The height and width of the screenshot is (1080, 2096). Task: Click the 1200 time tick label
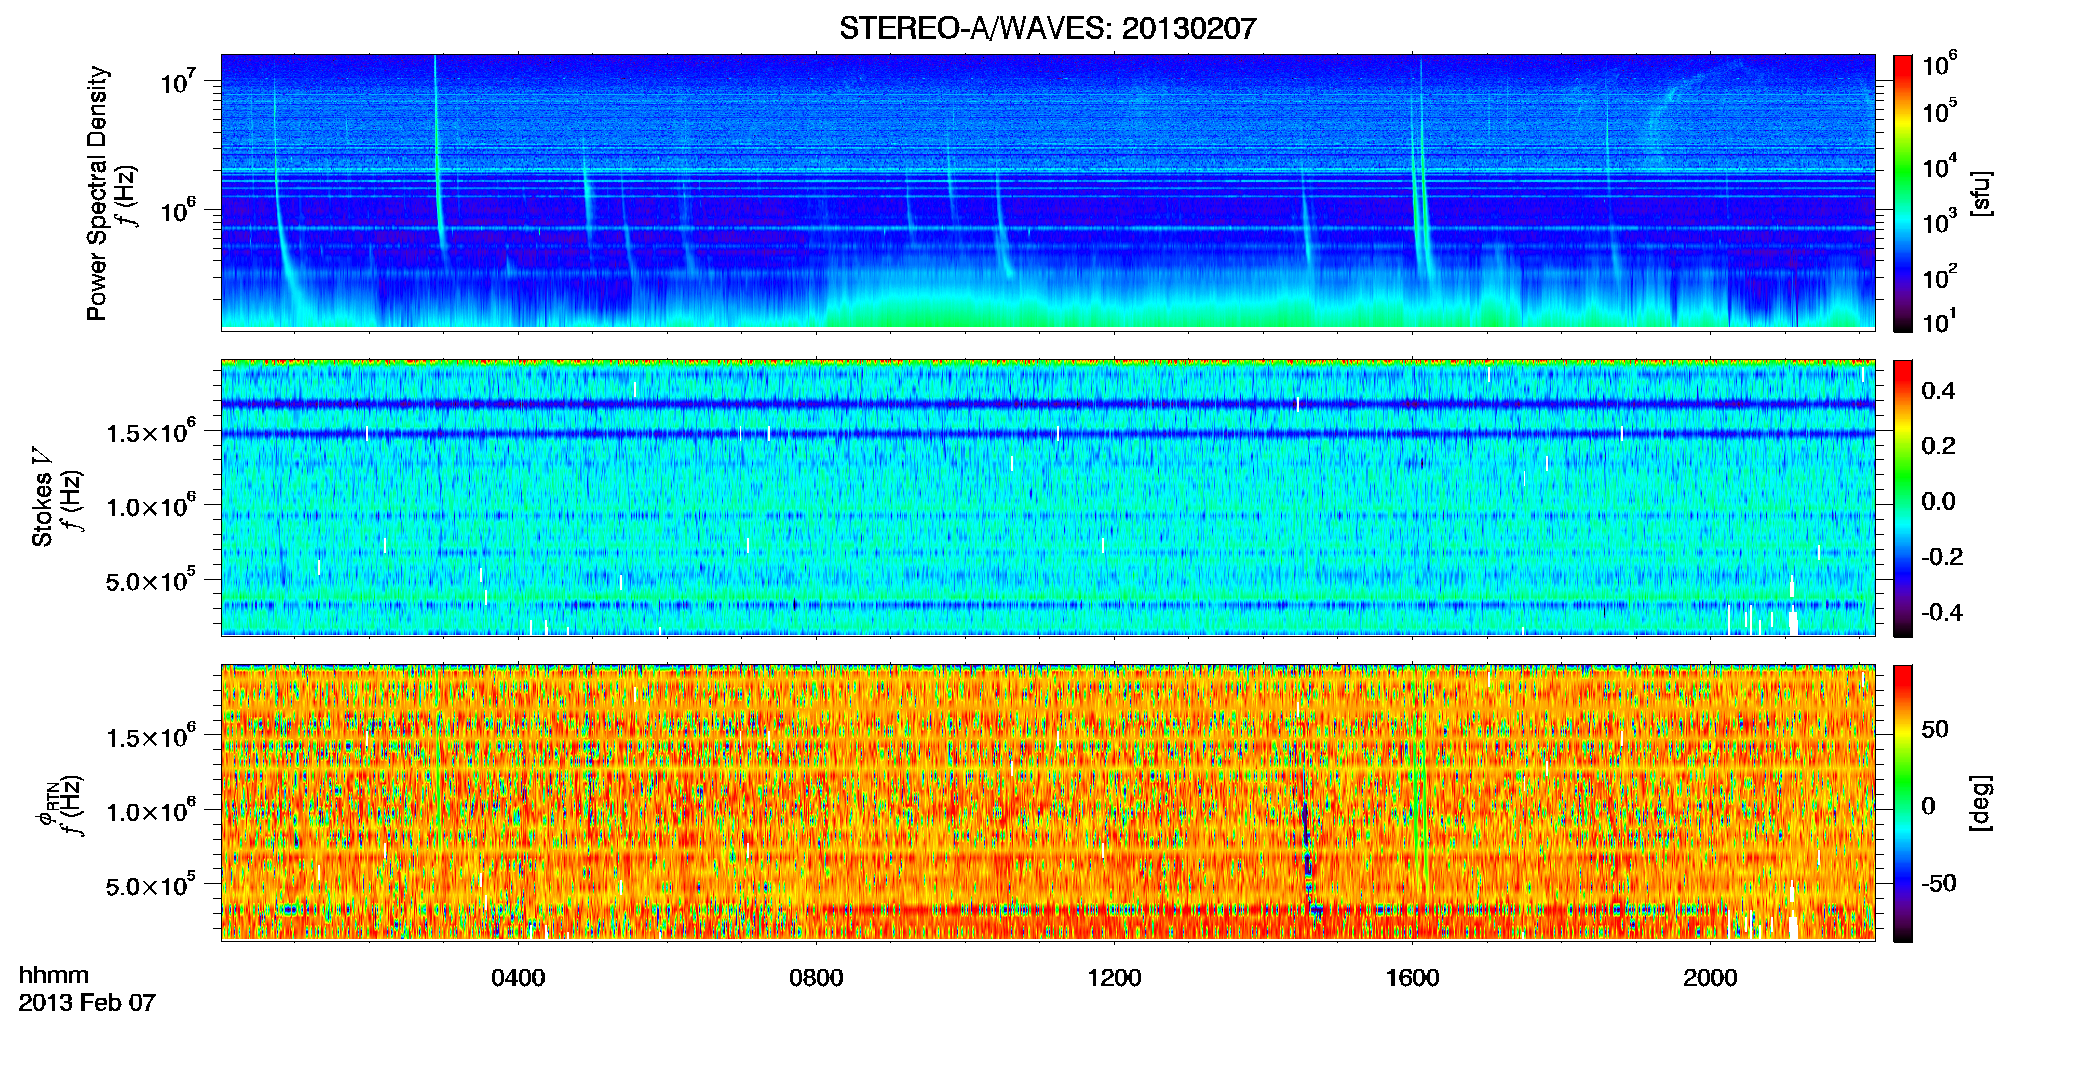[1114, 977]
